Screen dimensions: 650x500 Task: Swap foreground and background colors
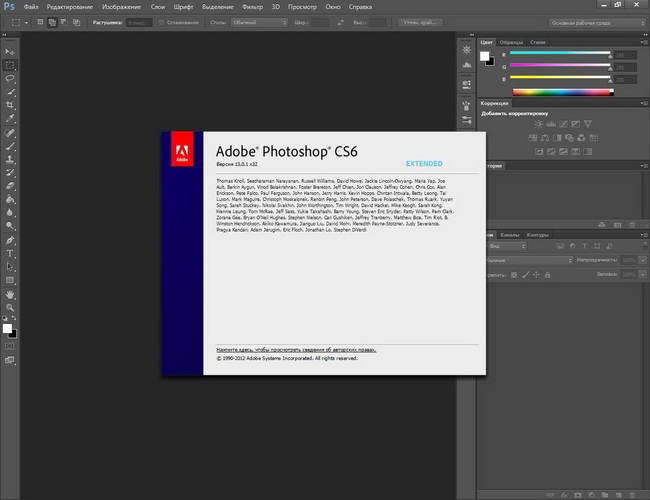14,318
